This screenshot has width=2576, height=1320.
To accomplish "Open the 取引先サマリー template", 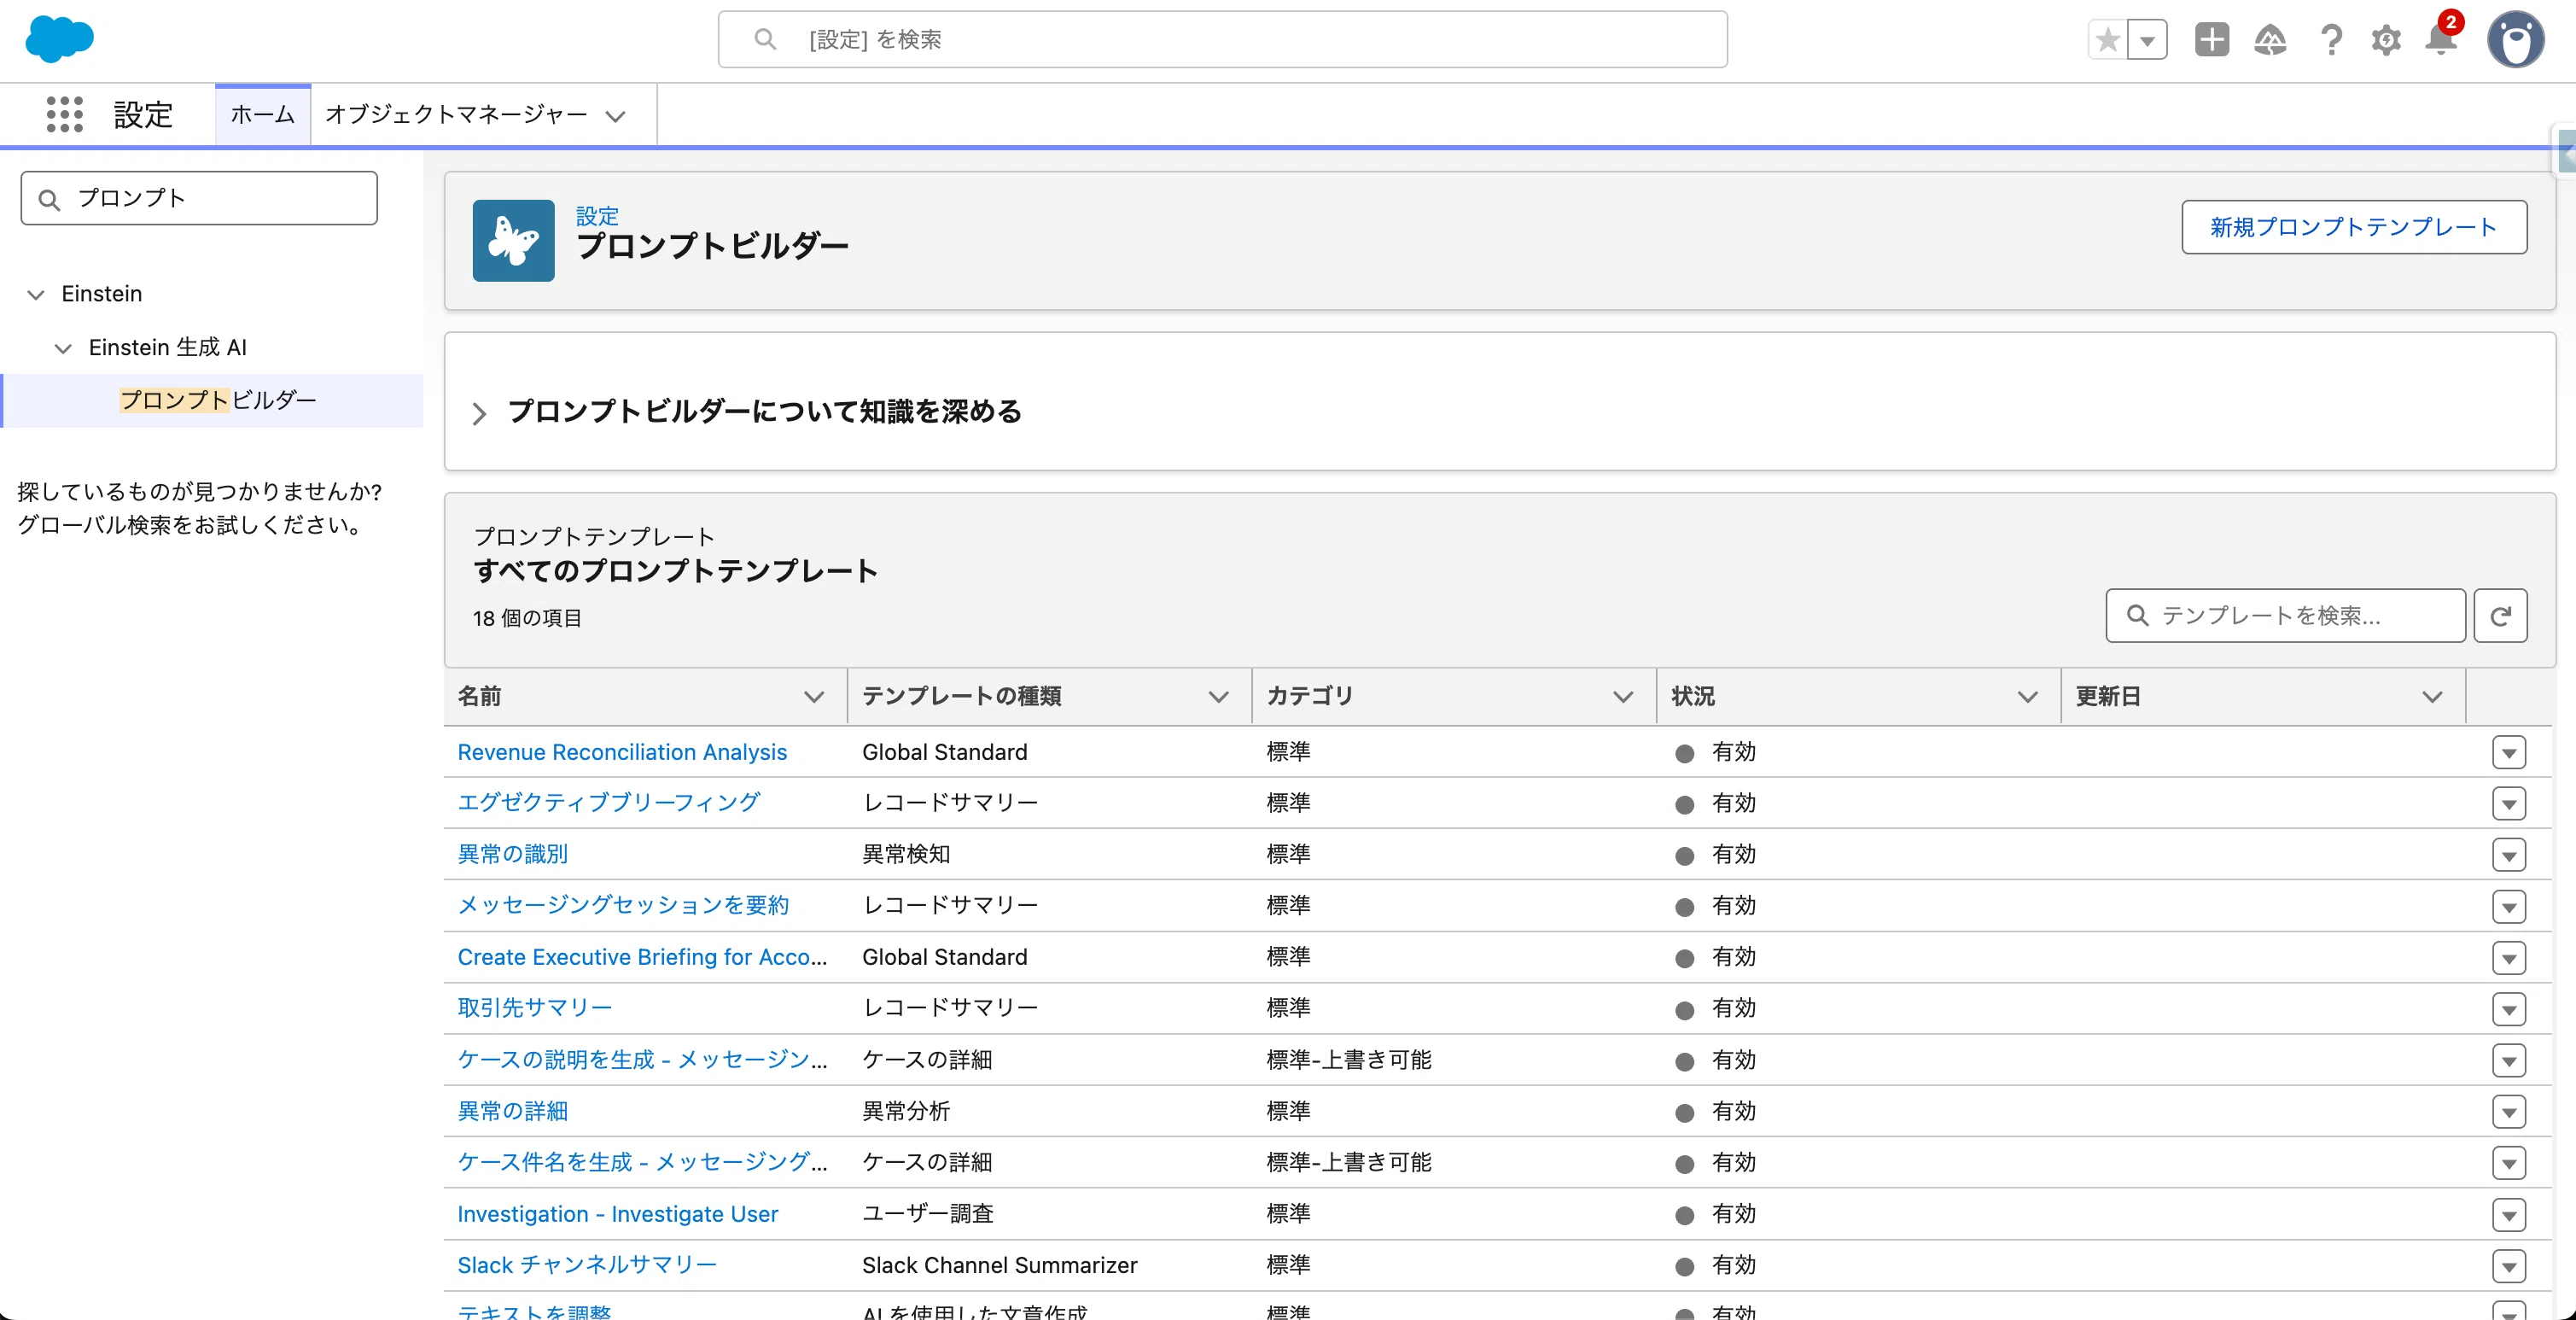I will 535,1008.
